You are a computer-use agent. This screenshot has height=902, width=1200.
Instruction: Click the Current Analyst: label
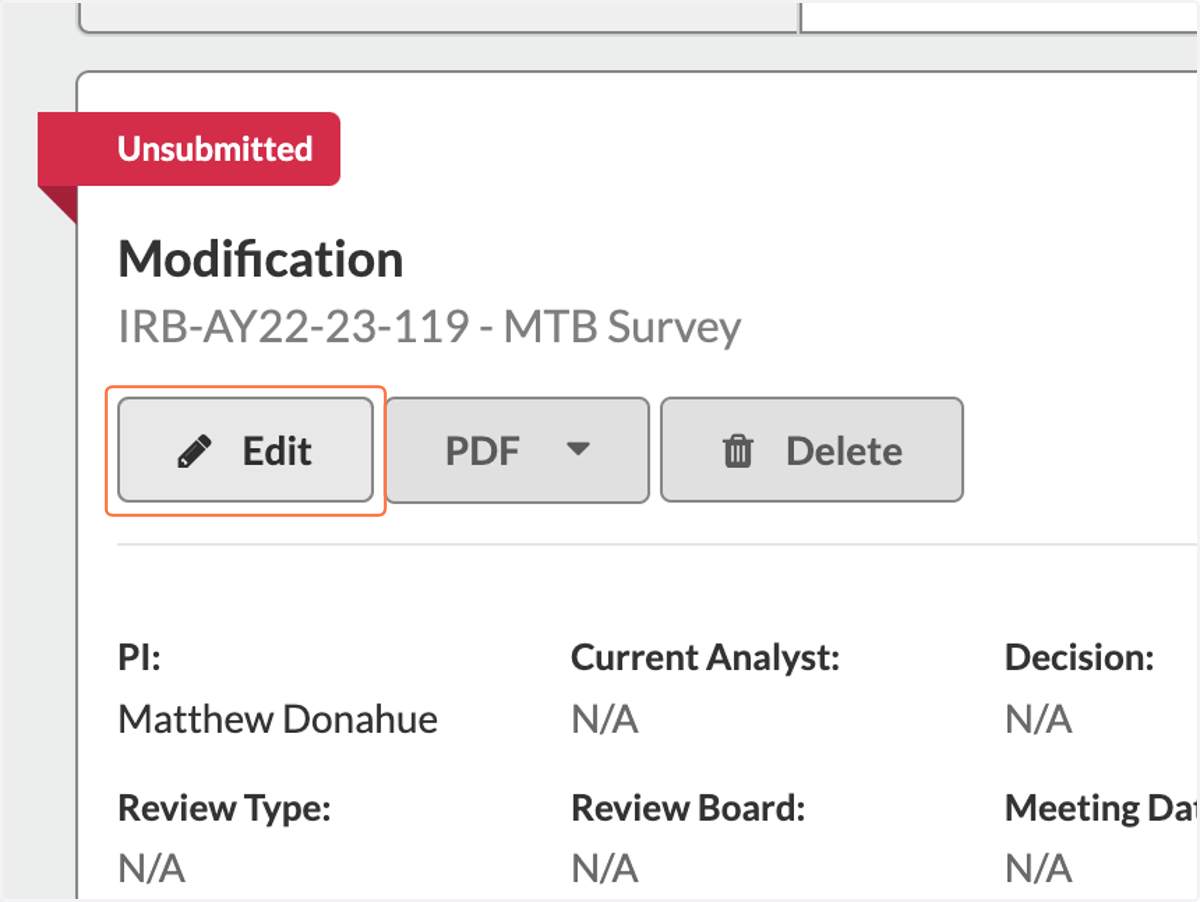click(705, 658)
